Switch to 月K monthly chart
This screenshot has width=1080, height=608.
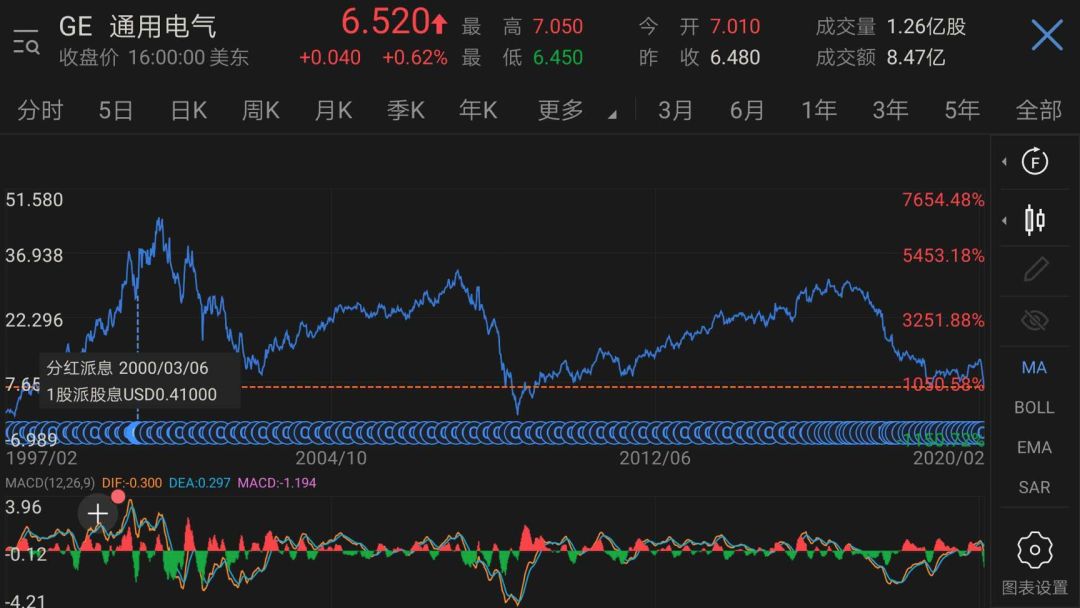pos(333,110)
